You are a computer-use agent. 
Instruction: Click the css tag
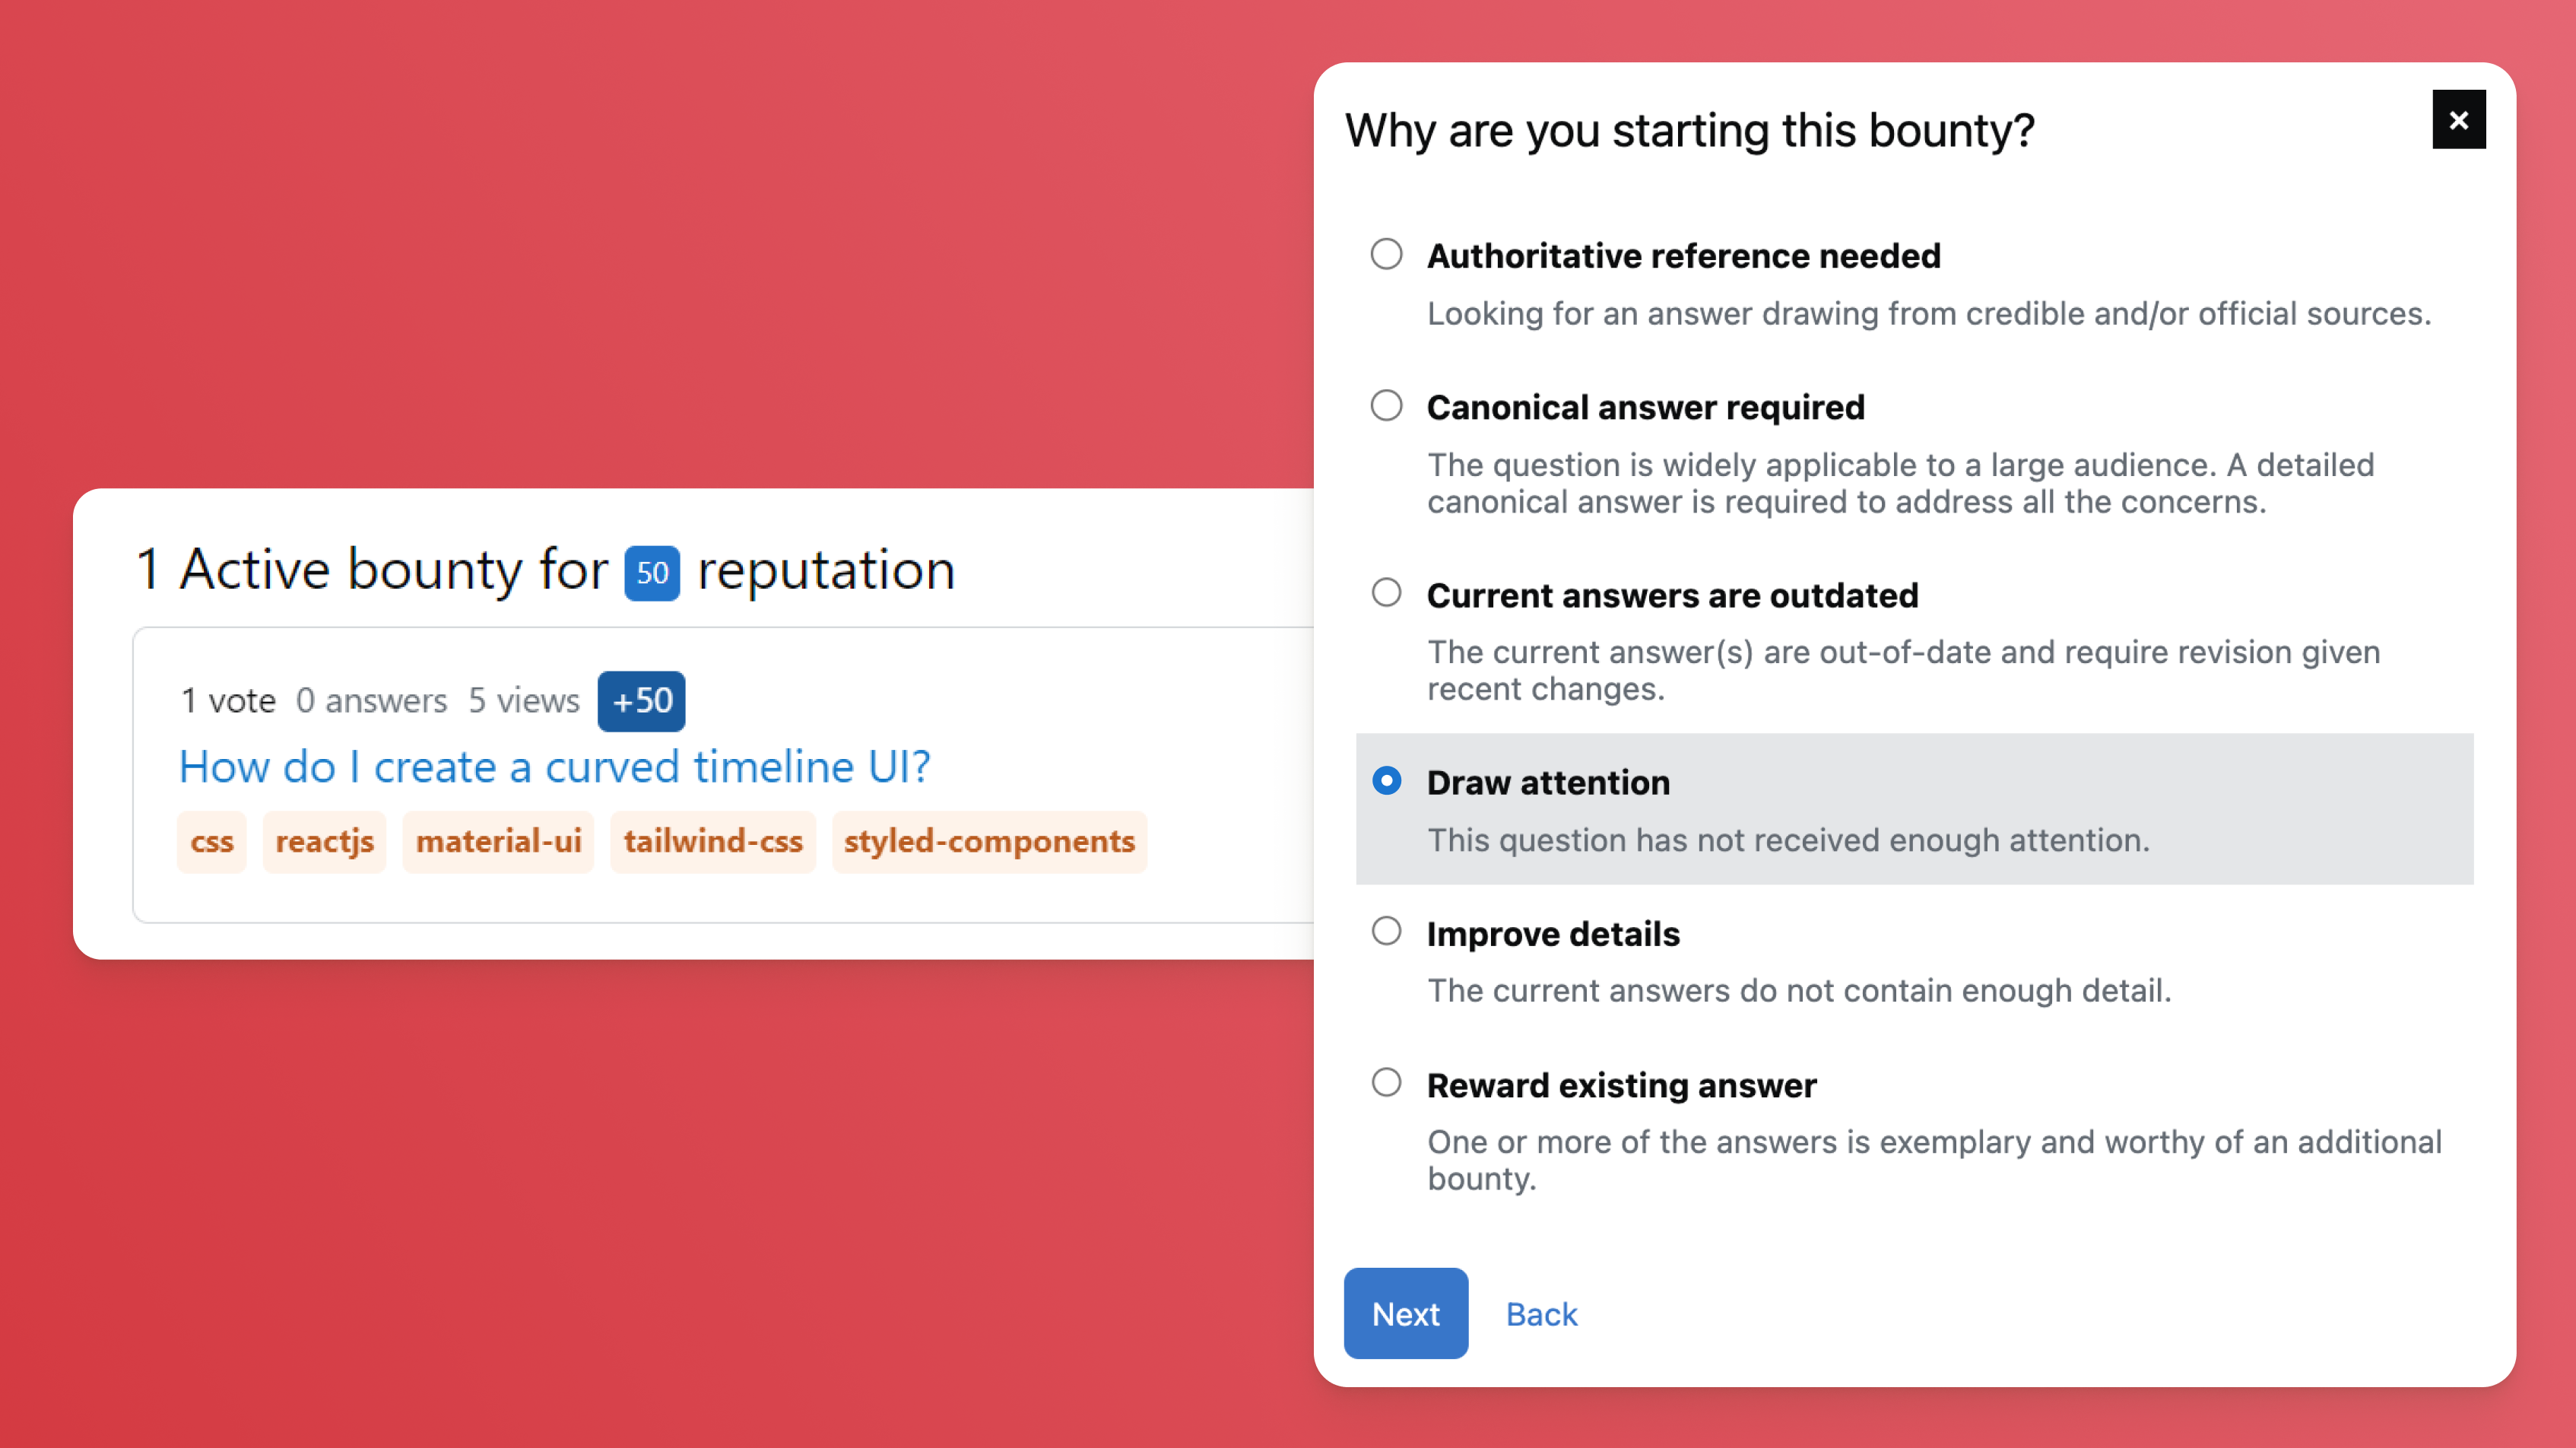tap(212, 842)
